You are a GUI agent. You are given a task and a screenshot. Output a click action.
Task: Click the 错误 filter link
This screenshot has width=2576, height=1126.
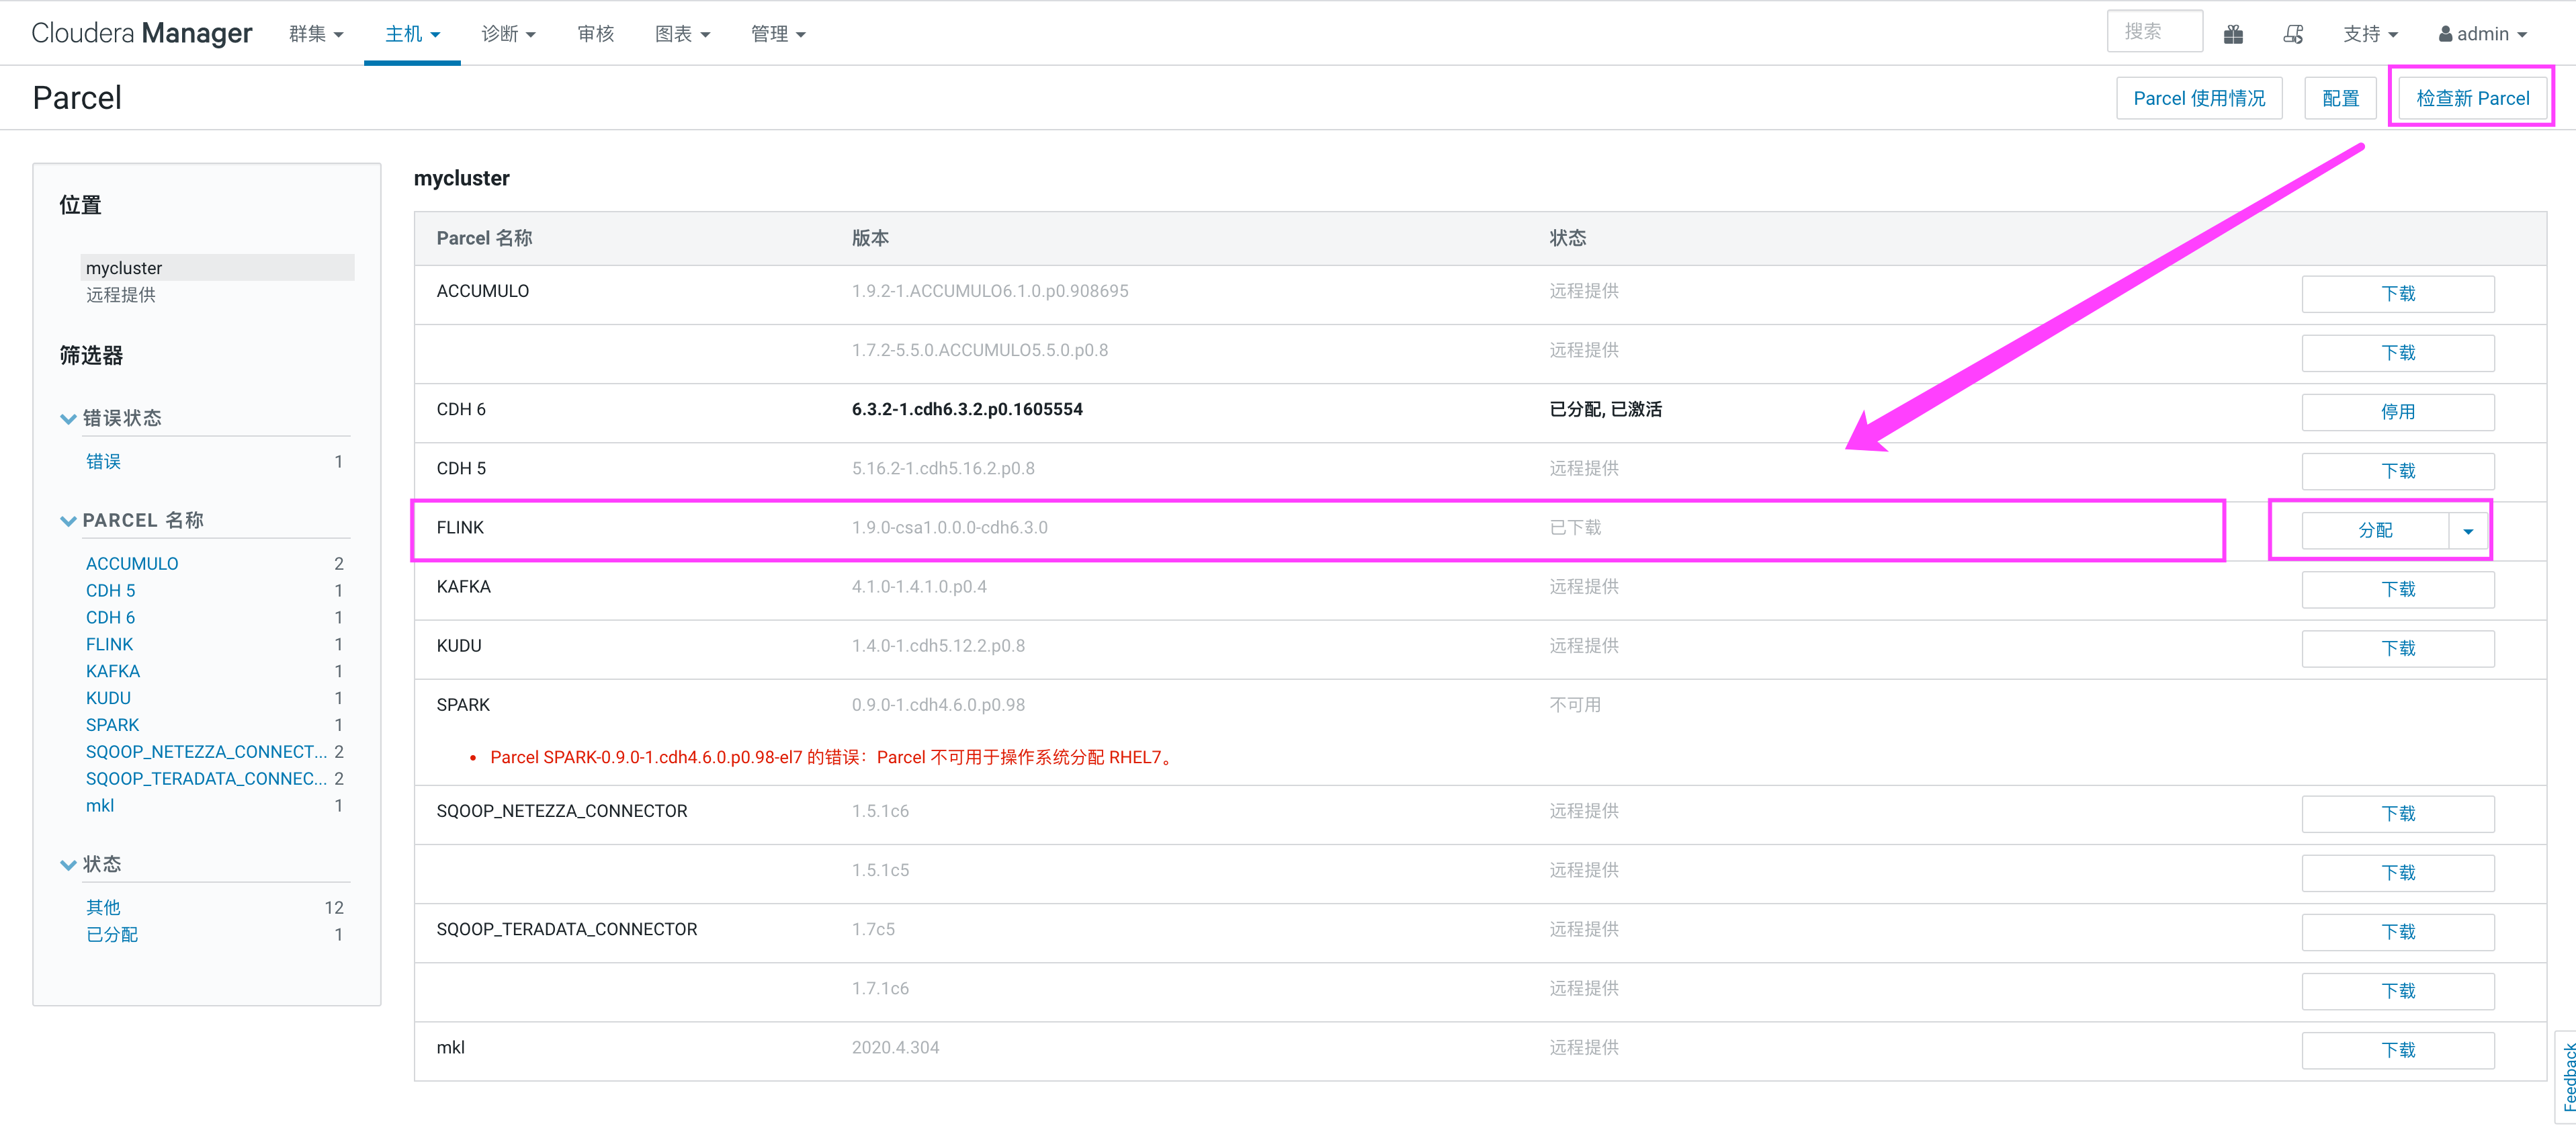pos(103,462)
